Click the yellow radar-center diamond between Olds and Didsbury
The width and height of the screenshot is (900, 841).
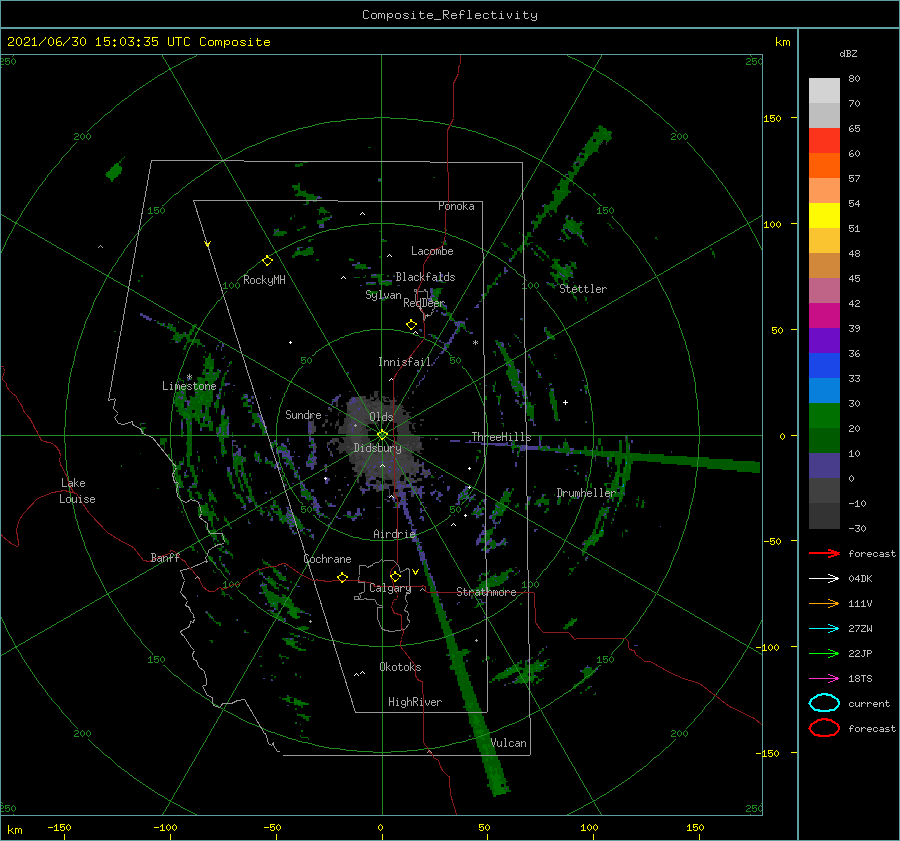[x=382, y=435]
